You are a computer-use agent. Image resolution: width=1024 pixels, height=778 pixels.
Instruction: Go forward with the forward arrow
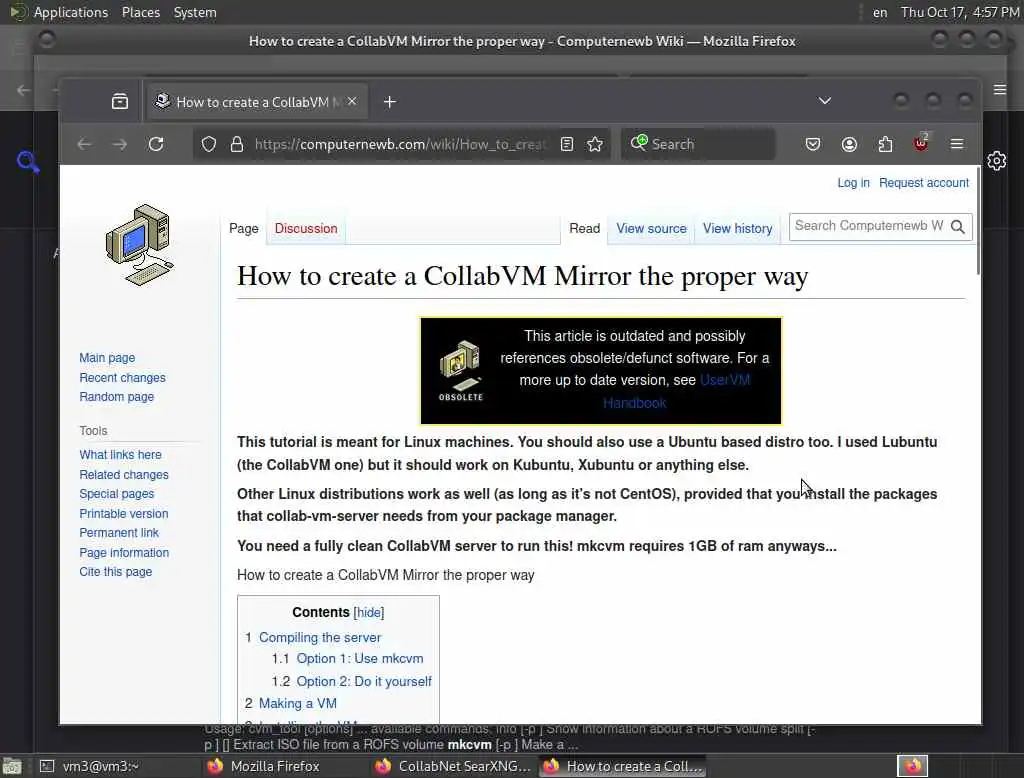pyautogui.click(x=120, y=144)
